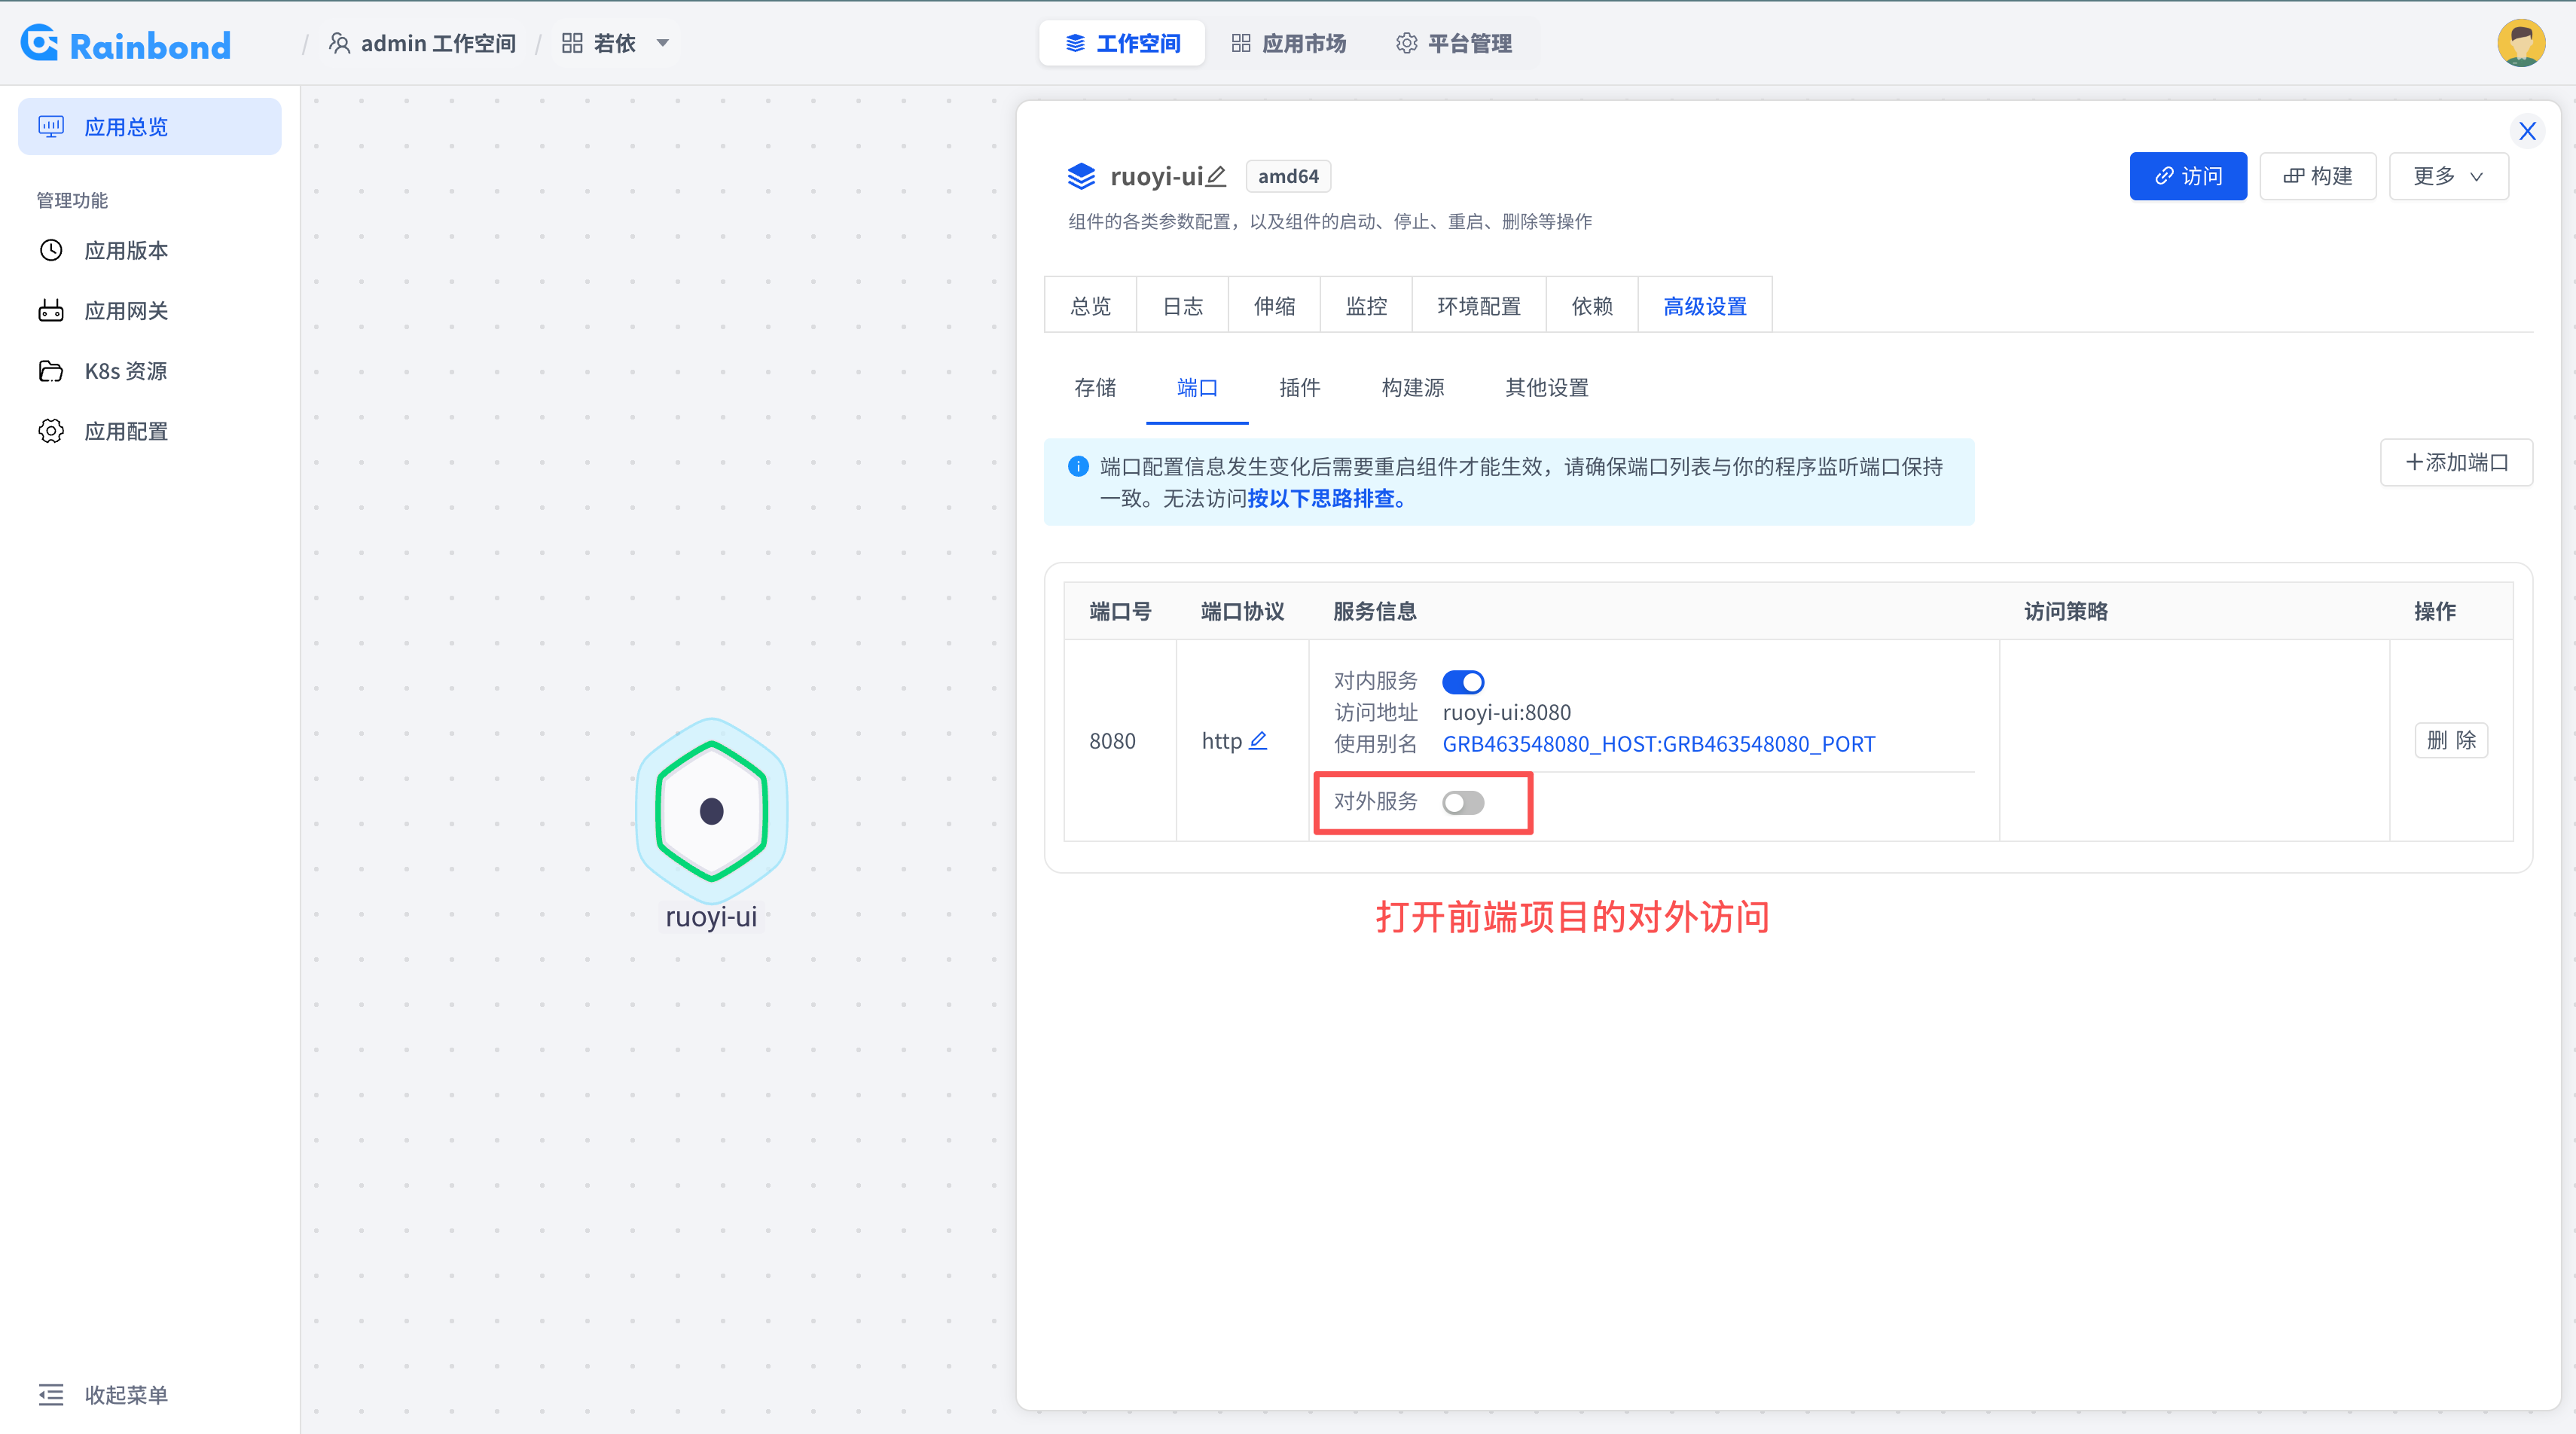This screenshot has height=1434, width=2576.
Task: Open the 构建源 sub-tab
Action: (x=1412, y=387)
